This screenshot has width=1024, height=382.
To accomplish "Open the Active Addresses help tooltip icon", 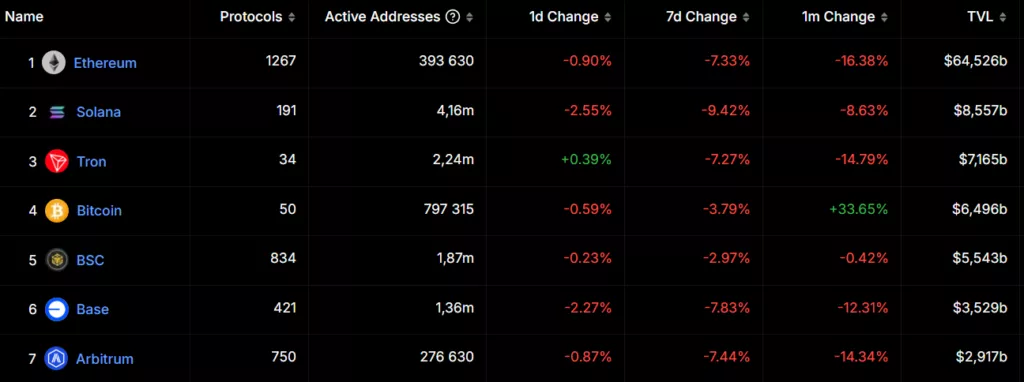I will point(452,18).
